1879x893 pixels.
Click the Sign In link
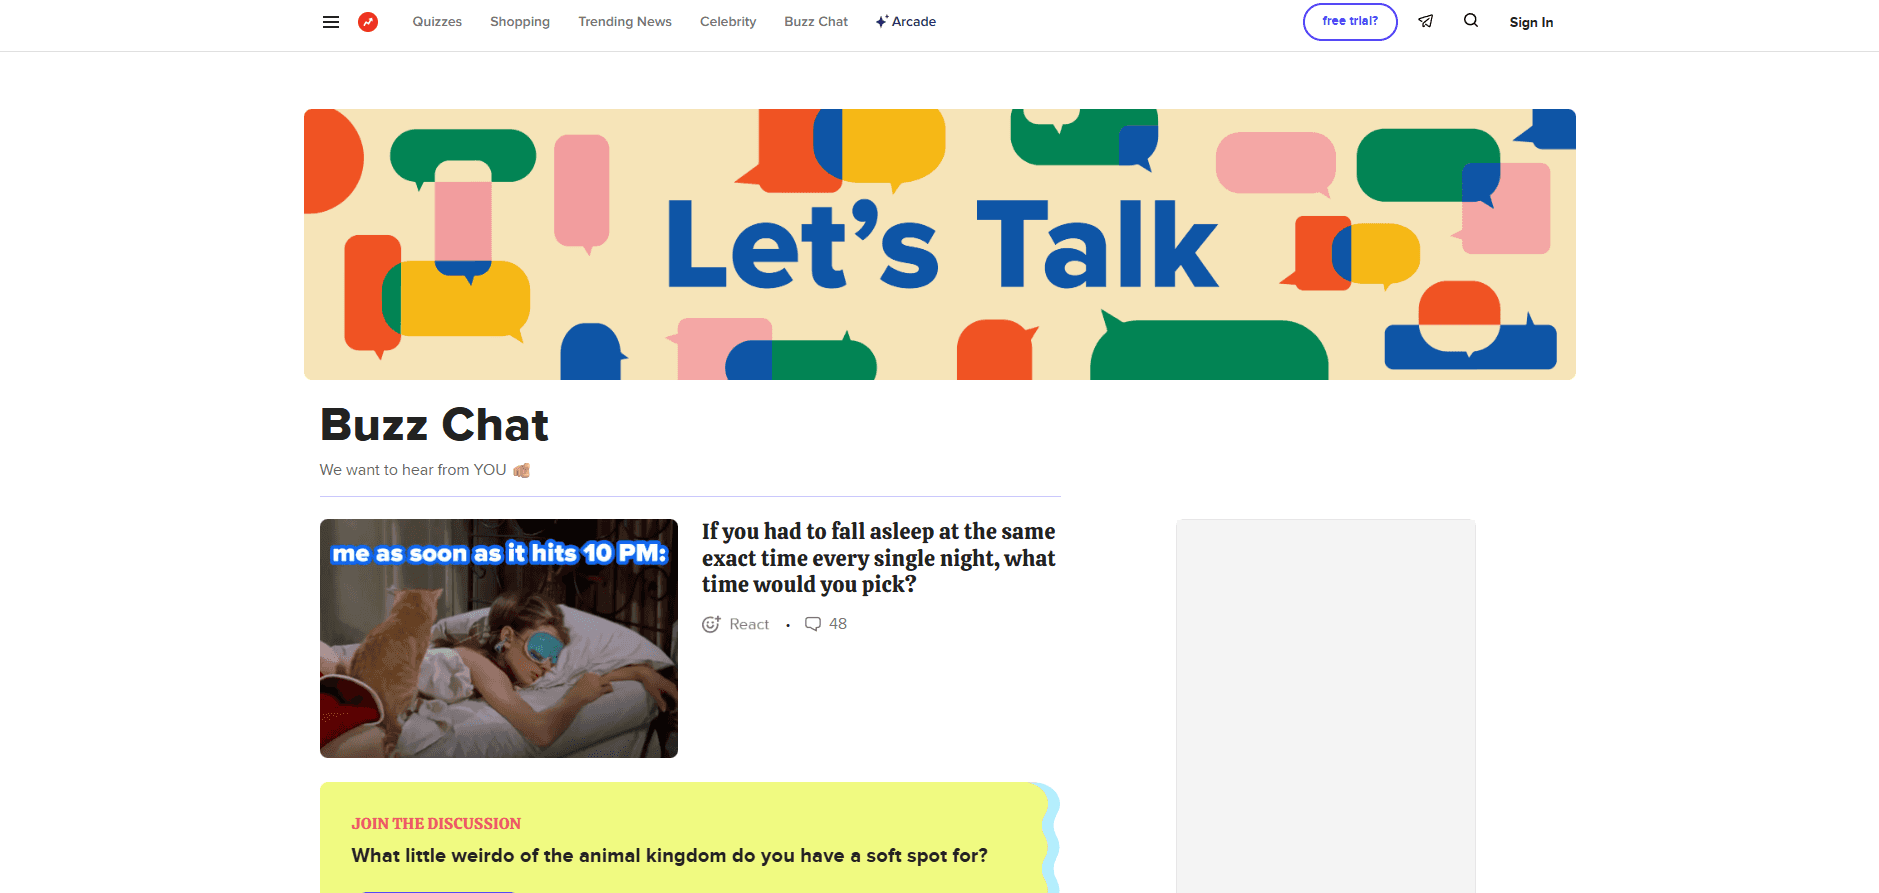1531,22
